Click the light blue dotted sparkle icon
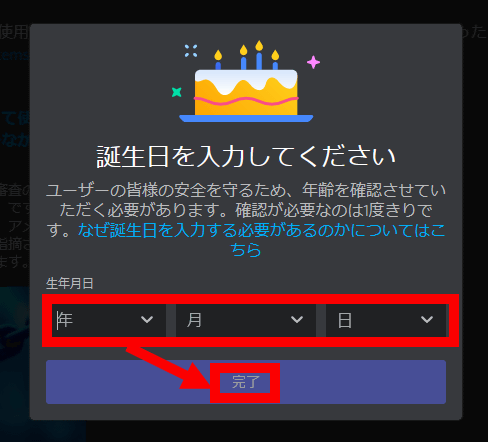 pyautogui.click(x=191, y=51)
